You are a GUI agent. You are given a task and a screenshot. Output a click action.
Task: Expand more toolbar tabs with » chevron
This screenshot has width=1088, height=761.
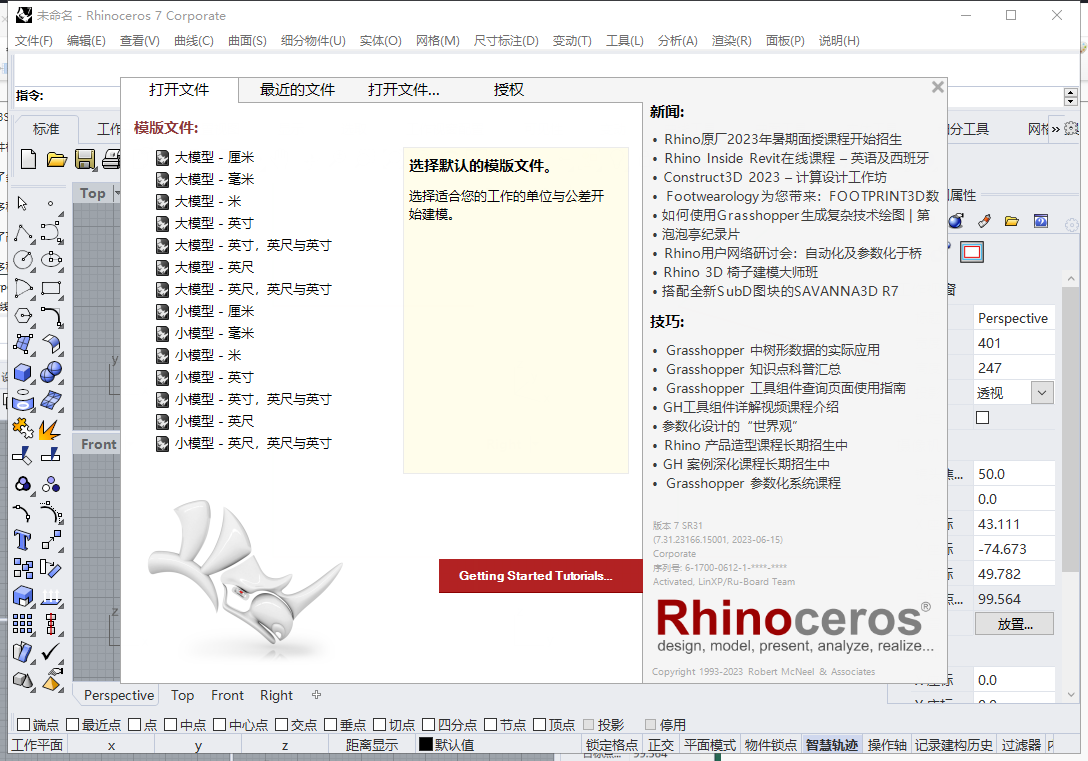point(1055,128)
